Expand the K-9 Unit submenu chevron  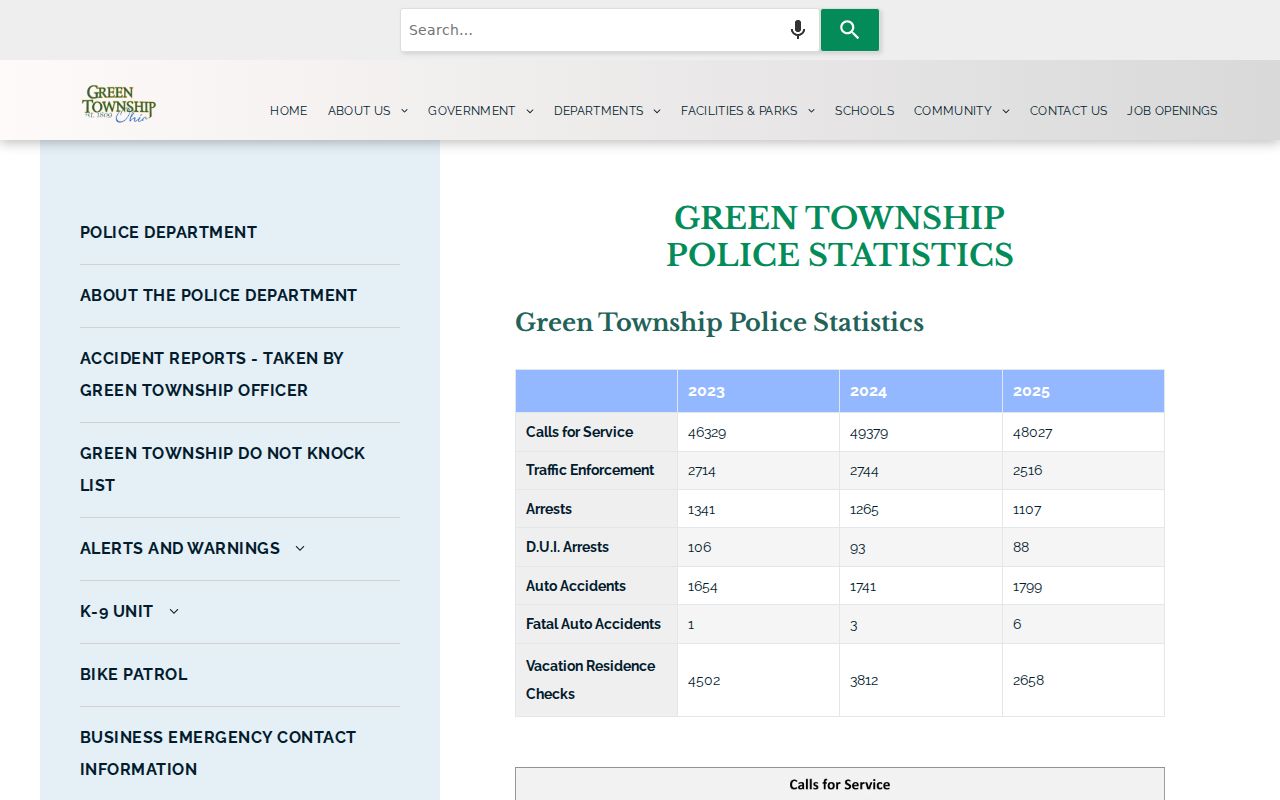coord(174,611)
